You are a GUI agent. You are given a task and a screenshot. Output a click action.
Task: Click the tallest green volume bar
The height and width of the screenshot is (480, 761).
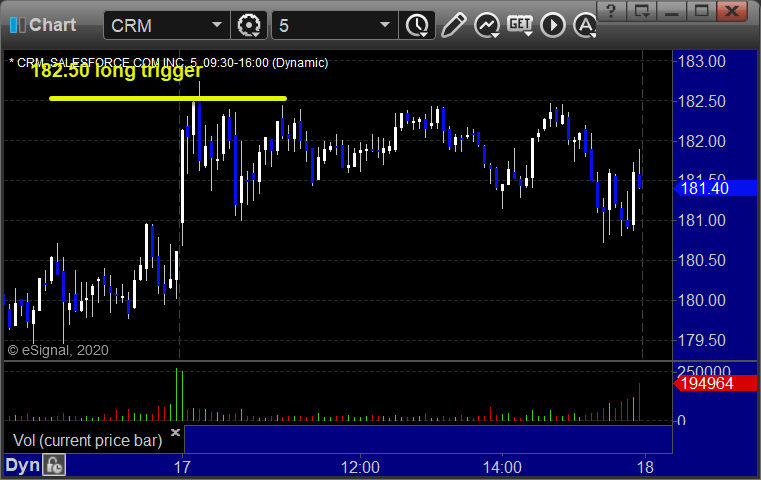click(x=177, y=394)
